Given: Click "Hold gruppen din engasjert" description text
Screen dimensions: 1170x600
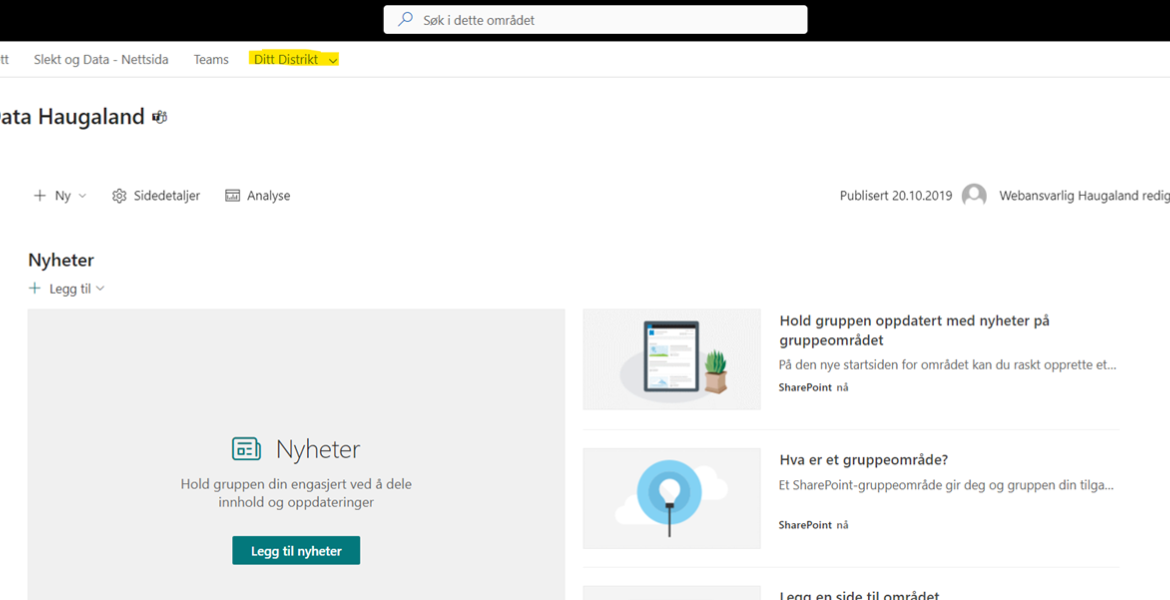Looking at the screenshot, I should (296, 493).
